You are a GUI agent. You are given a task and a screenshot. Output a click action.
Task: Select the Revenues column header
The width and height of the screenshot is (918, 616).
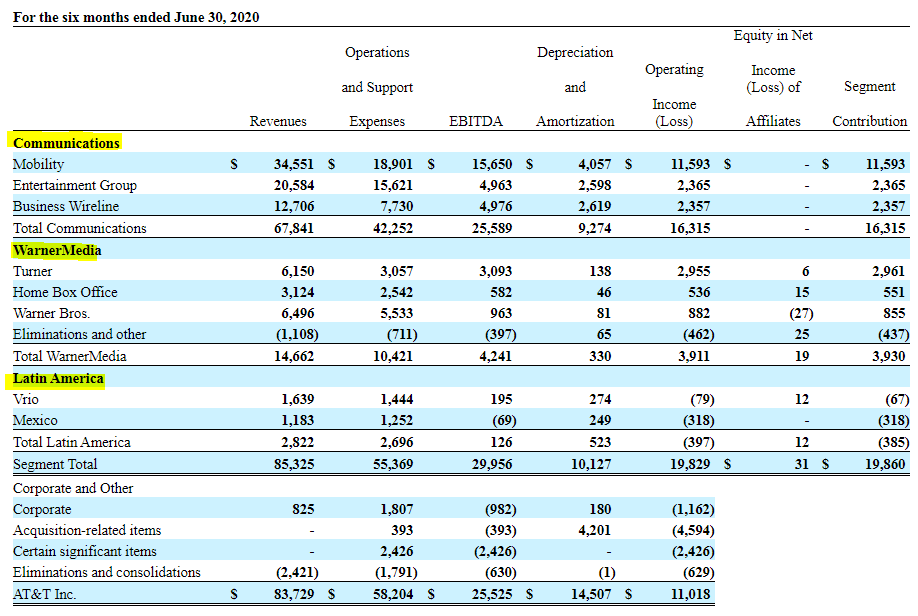click(278, 121)
